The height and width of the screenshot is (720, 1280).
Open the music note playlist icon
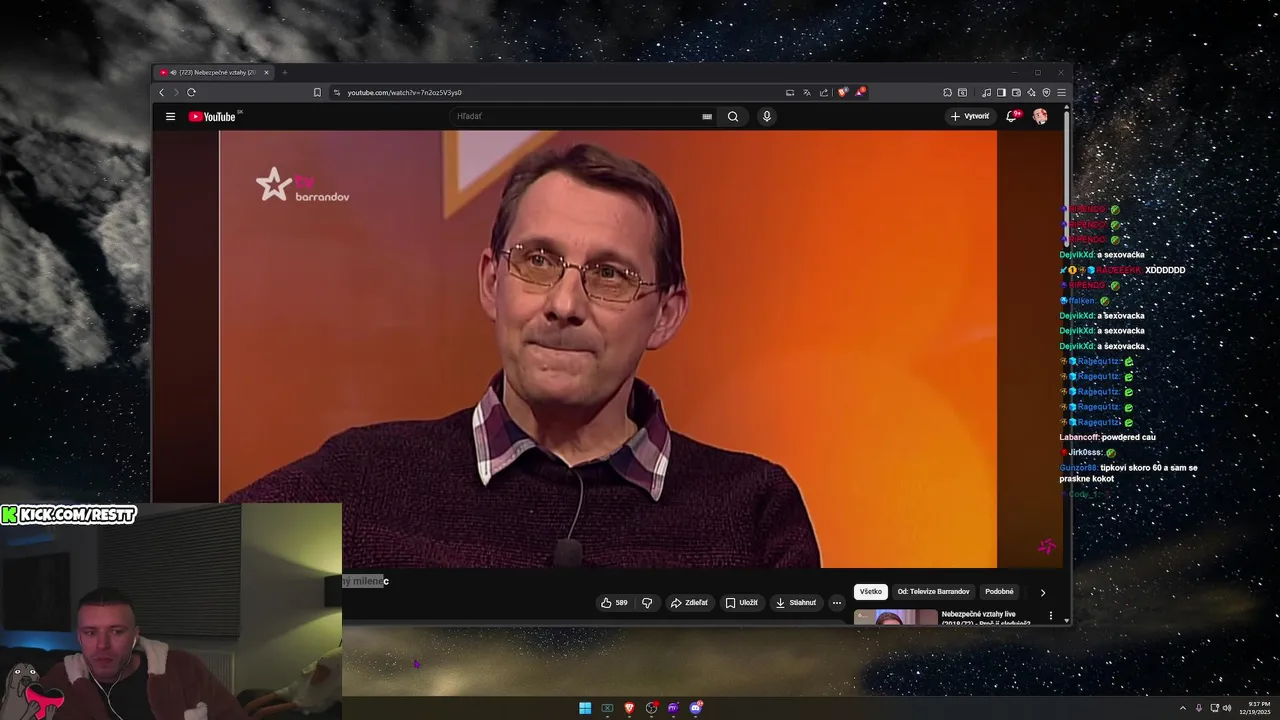click(986, 92)
